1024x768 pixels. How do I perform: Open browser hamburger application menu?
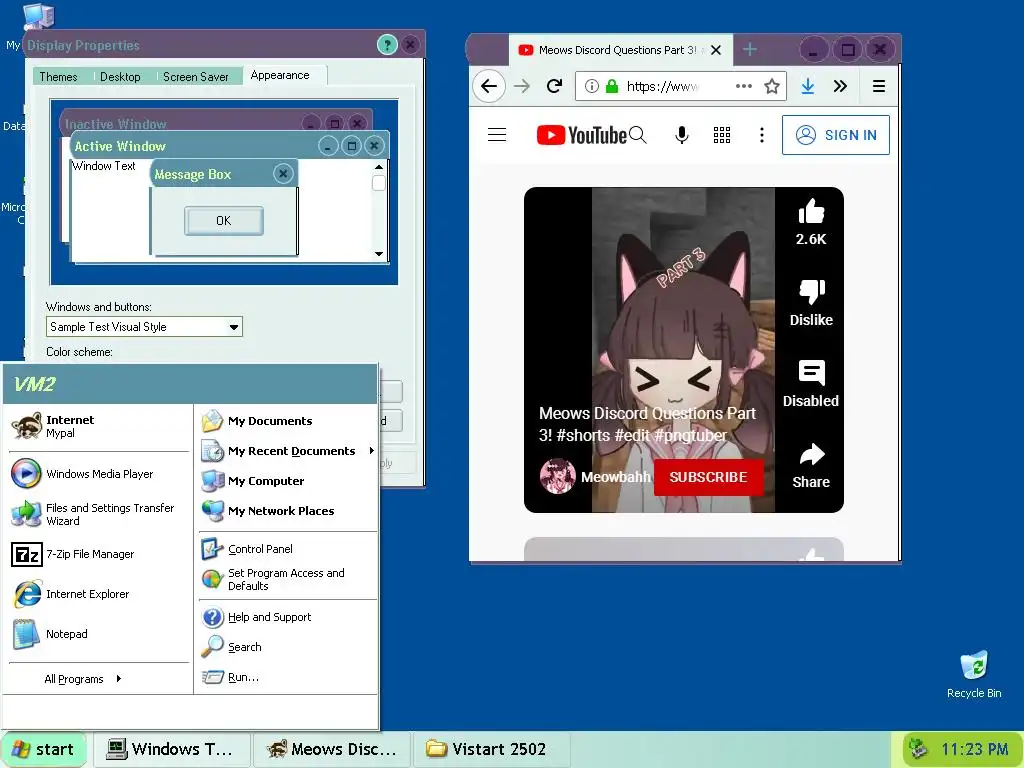pyautogui.click(x=879, y=86)
